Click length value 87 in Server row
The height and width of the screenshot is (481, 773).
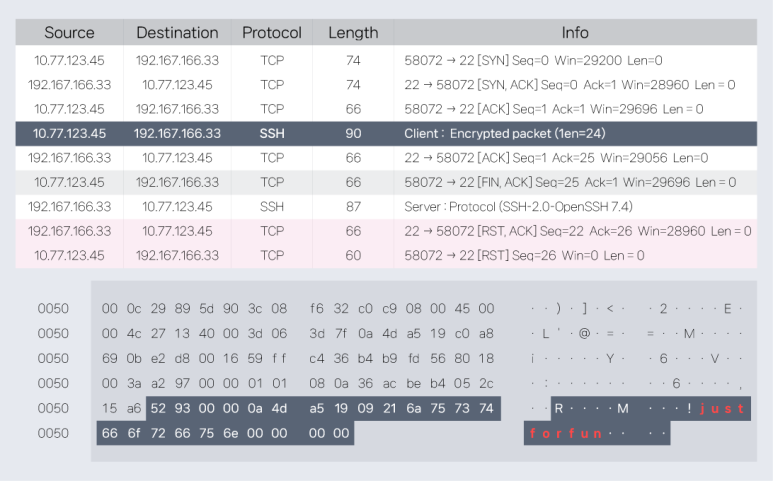pos(353,206)
